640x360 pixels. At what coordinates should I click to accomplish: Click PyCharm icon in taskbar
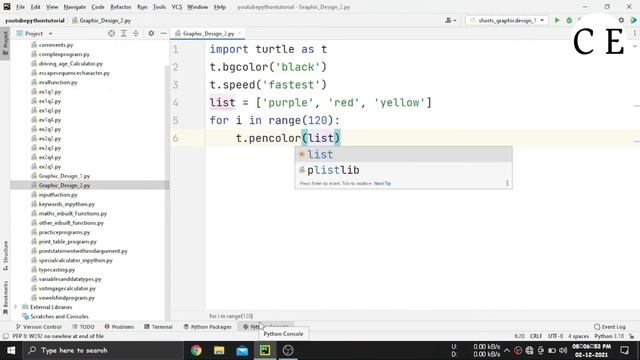tap(265, 350)
